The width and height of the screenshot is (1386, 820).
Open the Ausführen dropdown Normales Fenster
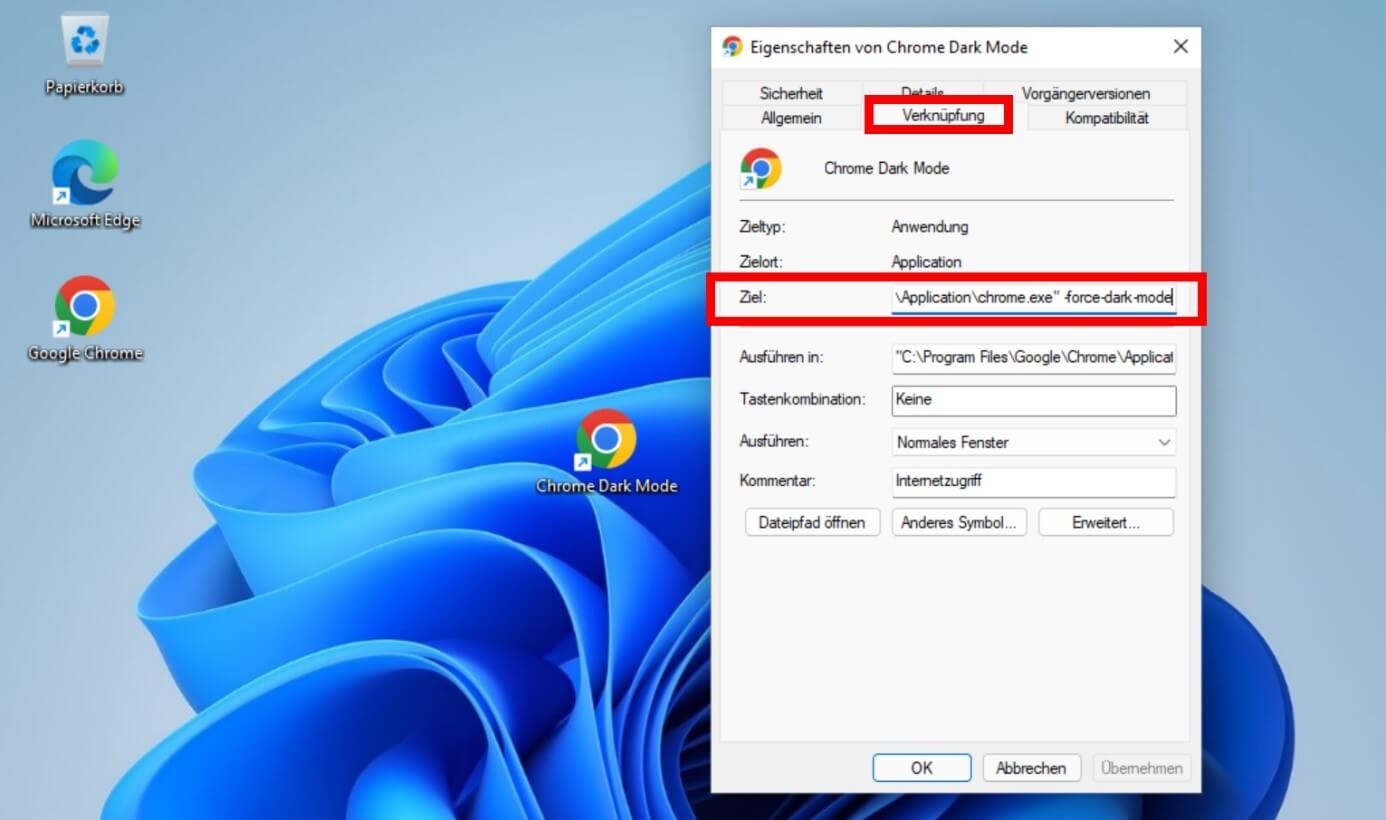coord(1034,442)
